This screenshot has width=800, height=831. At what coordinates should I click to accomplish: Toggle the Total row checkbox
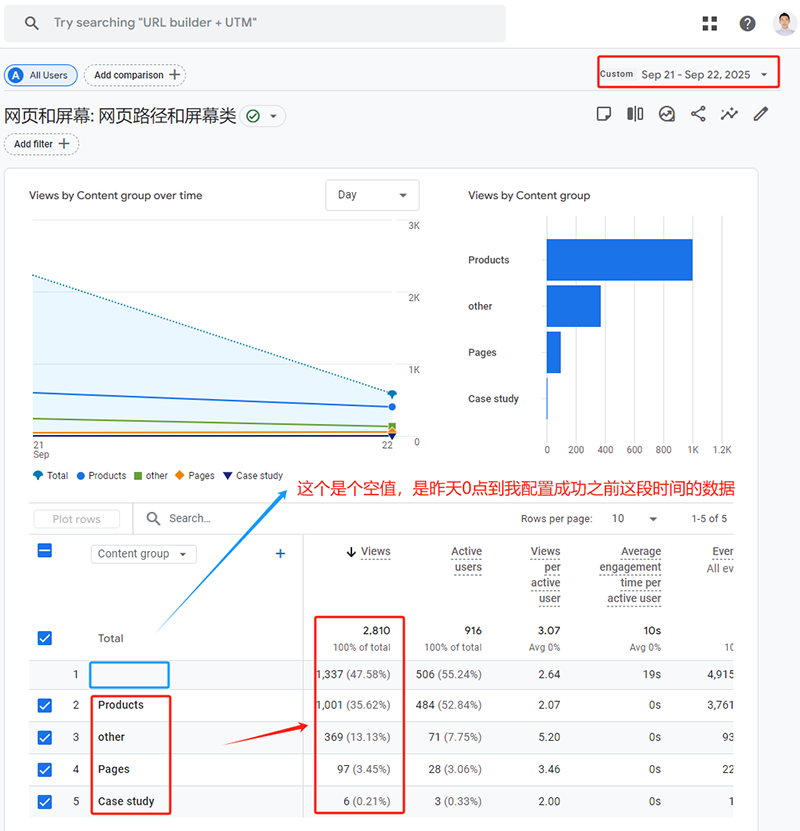tap(45, 638)
